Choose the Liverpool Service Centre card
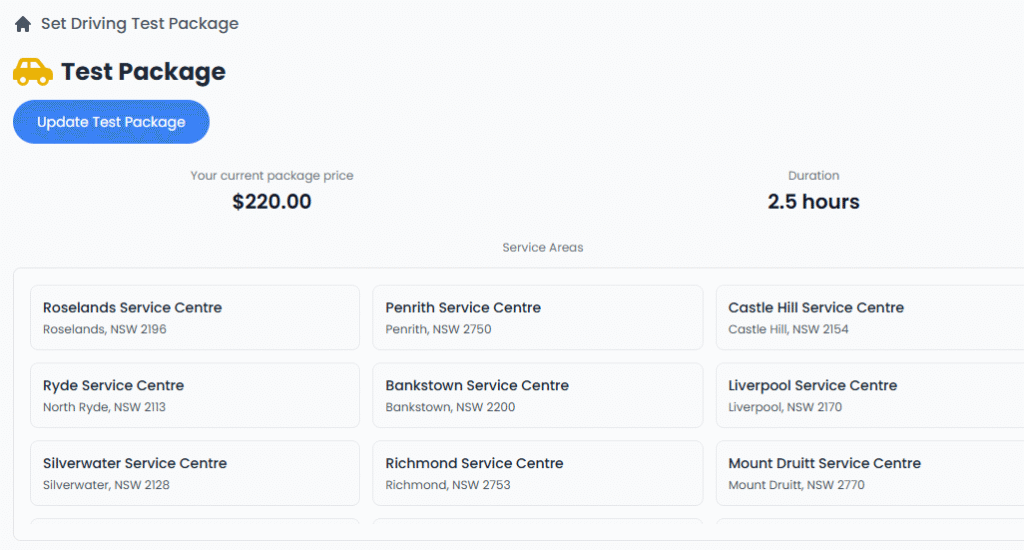 click(868, 395)
